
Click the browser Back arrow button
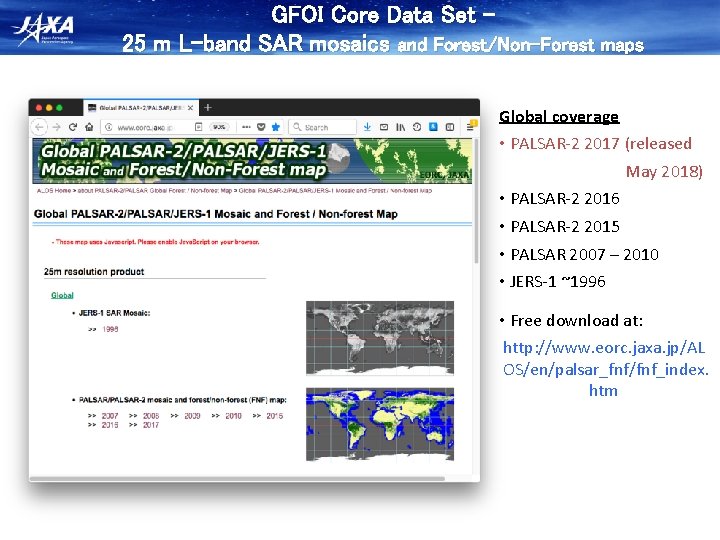click(x=39, y=127)
